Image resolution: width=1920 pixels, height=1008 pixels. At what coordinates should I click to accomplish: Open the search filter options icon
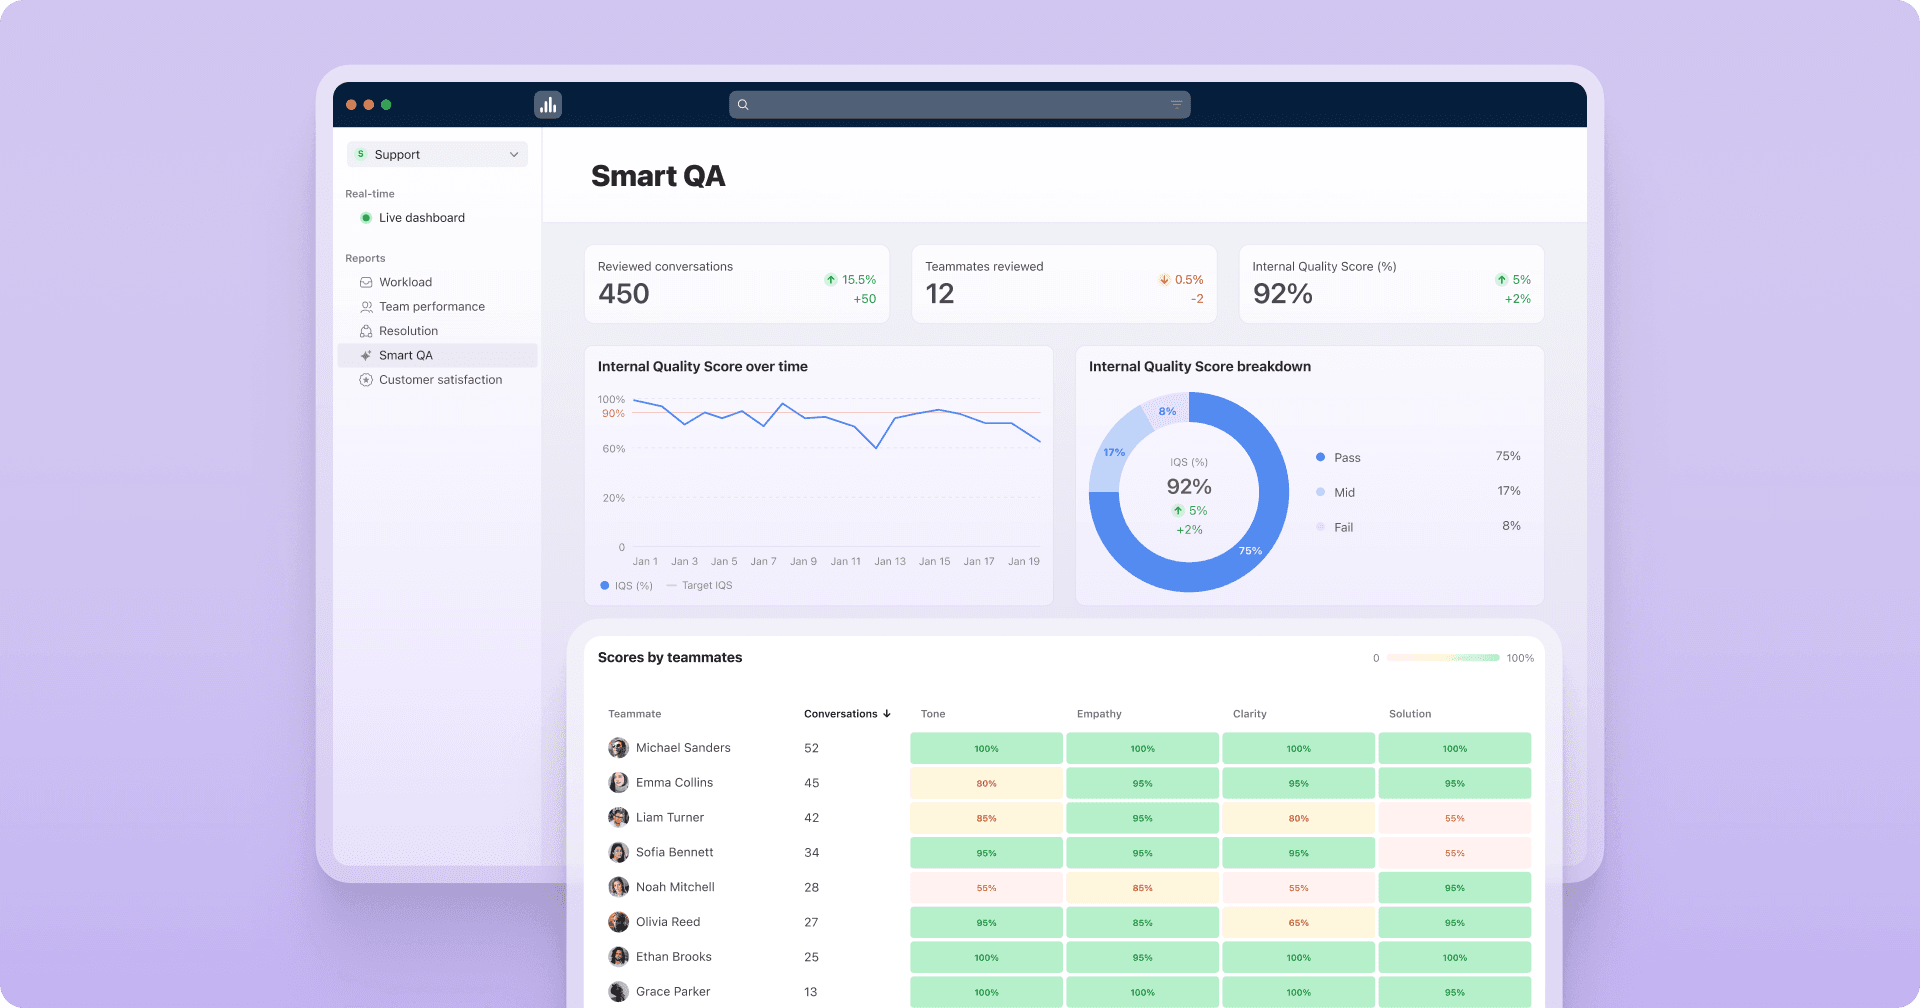(1176, 105)
